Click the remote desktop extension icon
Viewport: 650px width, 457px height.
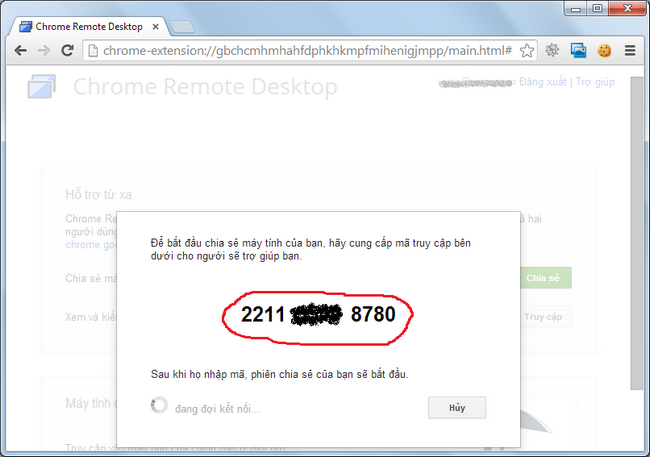[x=578, y=50]
